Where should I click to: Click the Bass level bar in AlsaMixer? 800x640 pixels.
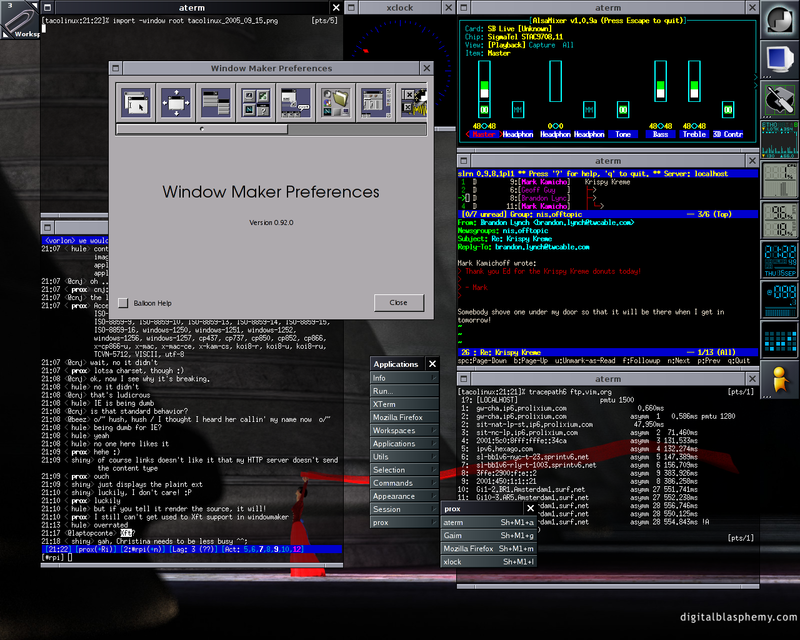(660, 81)
